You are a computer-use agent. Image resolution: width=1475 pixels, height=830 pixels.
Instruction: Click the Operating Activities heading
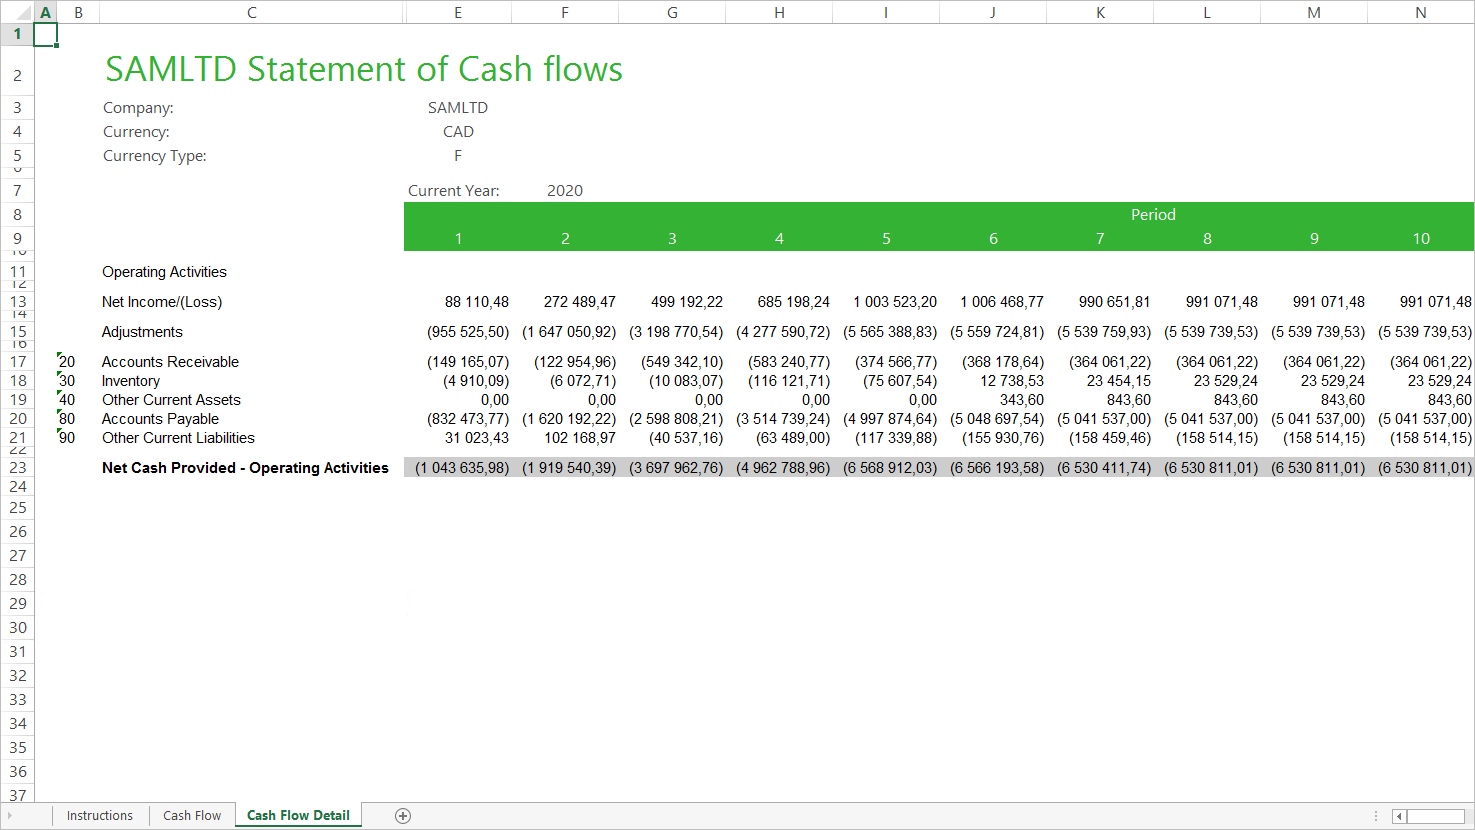(x=164, y=272)
